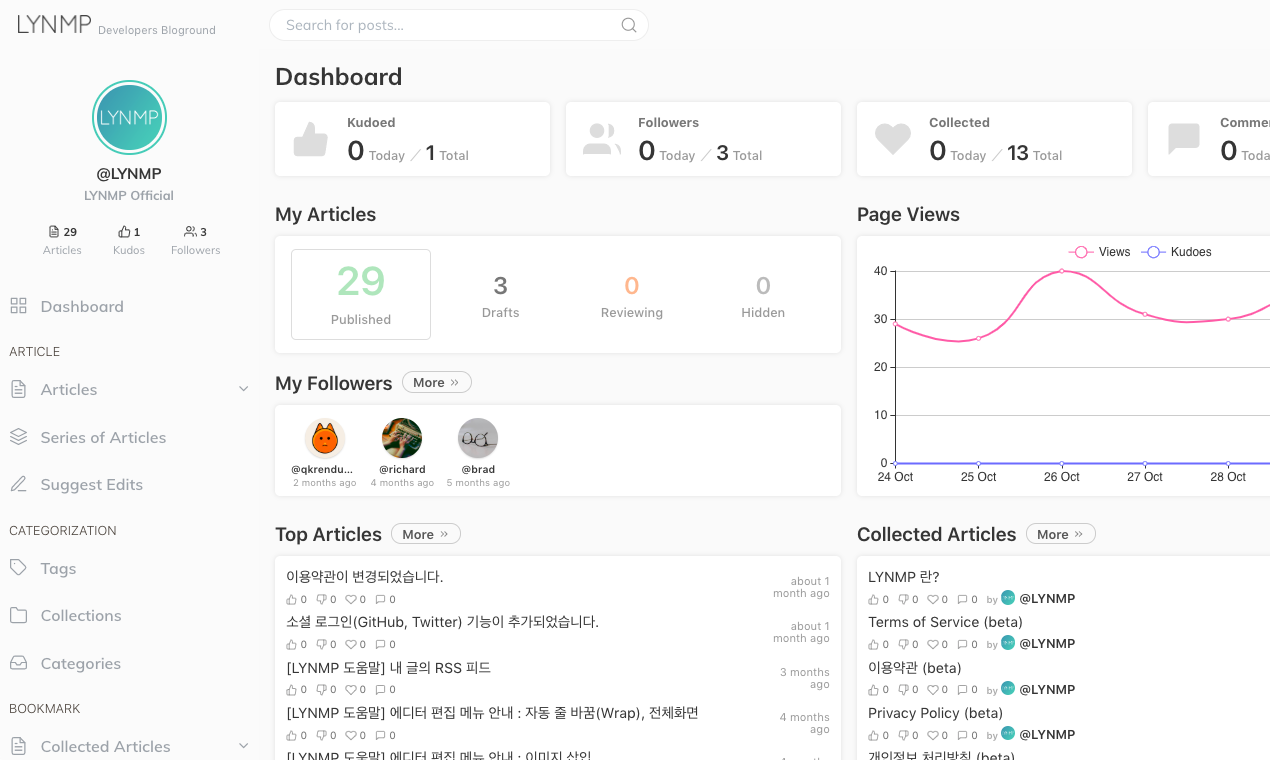Image resolution: width=1270 pixels, height=760 pixels.
Task: Open article 소셜 로그인(GitHub, Twitter) 기능이 추가되었습니다.
Action: [x=442, y=622]
